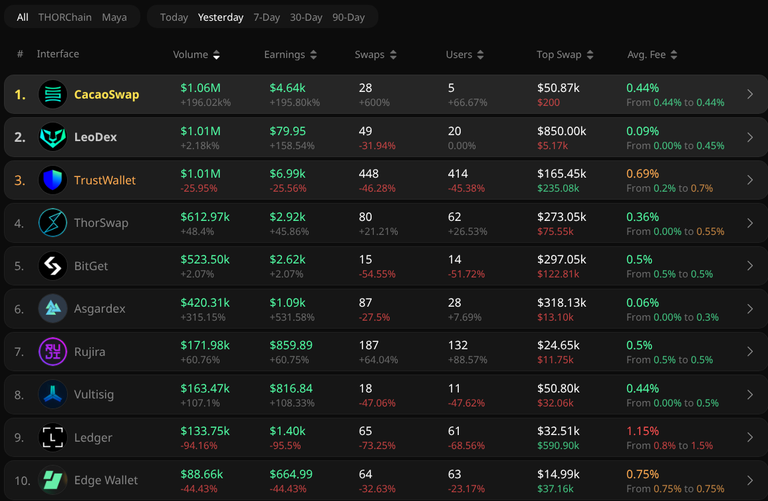Screen dimensions: 768x501
Task: Click the Volume column header label
Action: pyautogui.click(x=191, y=54)
